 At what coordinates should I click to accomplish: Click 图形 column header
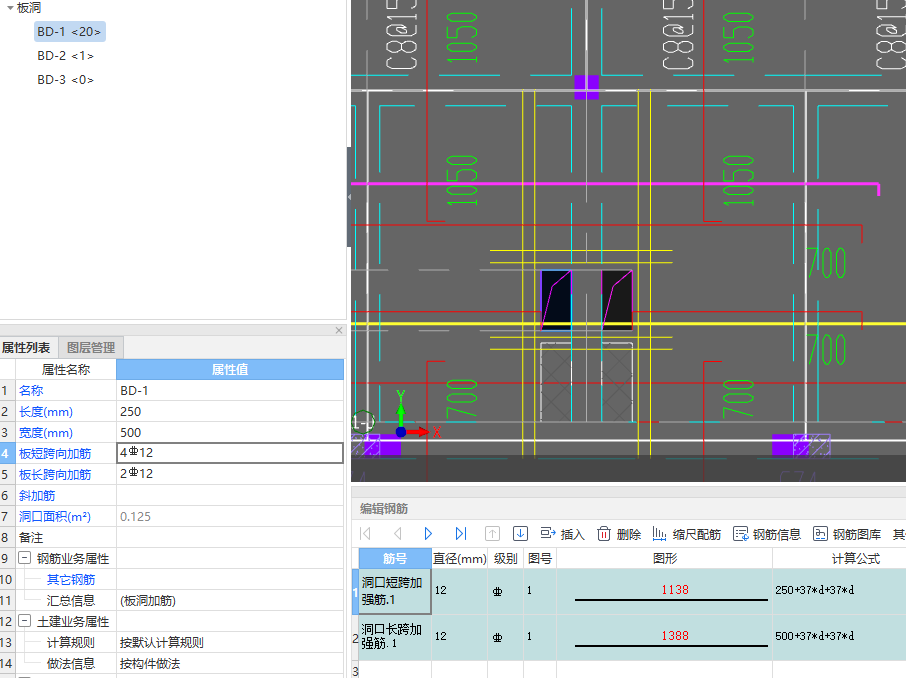[x=664, y=558]
